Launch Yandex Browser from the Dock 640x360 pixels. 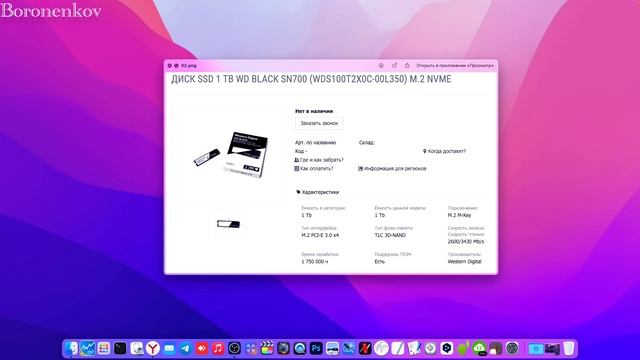pyautogui.click(x=153, y=348)
